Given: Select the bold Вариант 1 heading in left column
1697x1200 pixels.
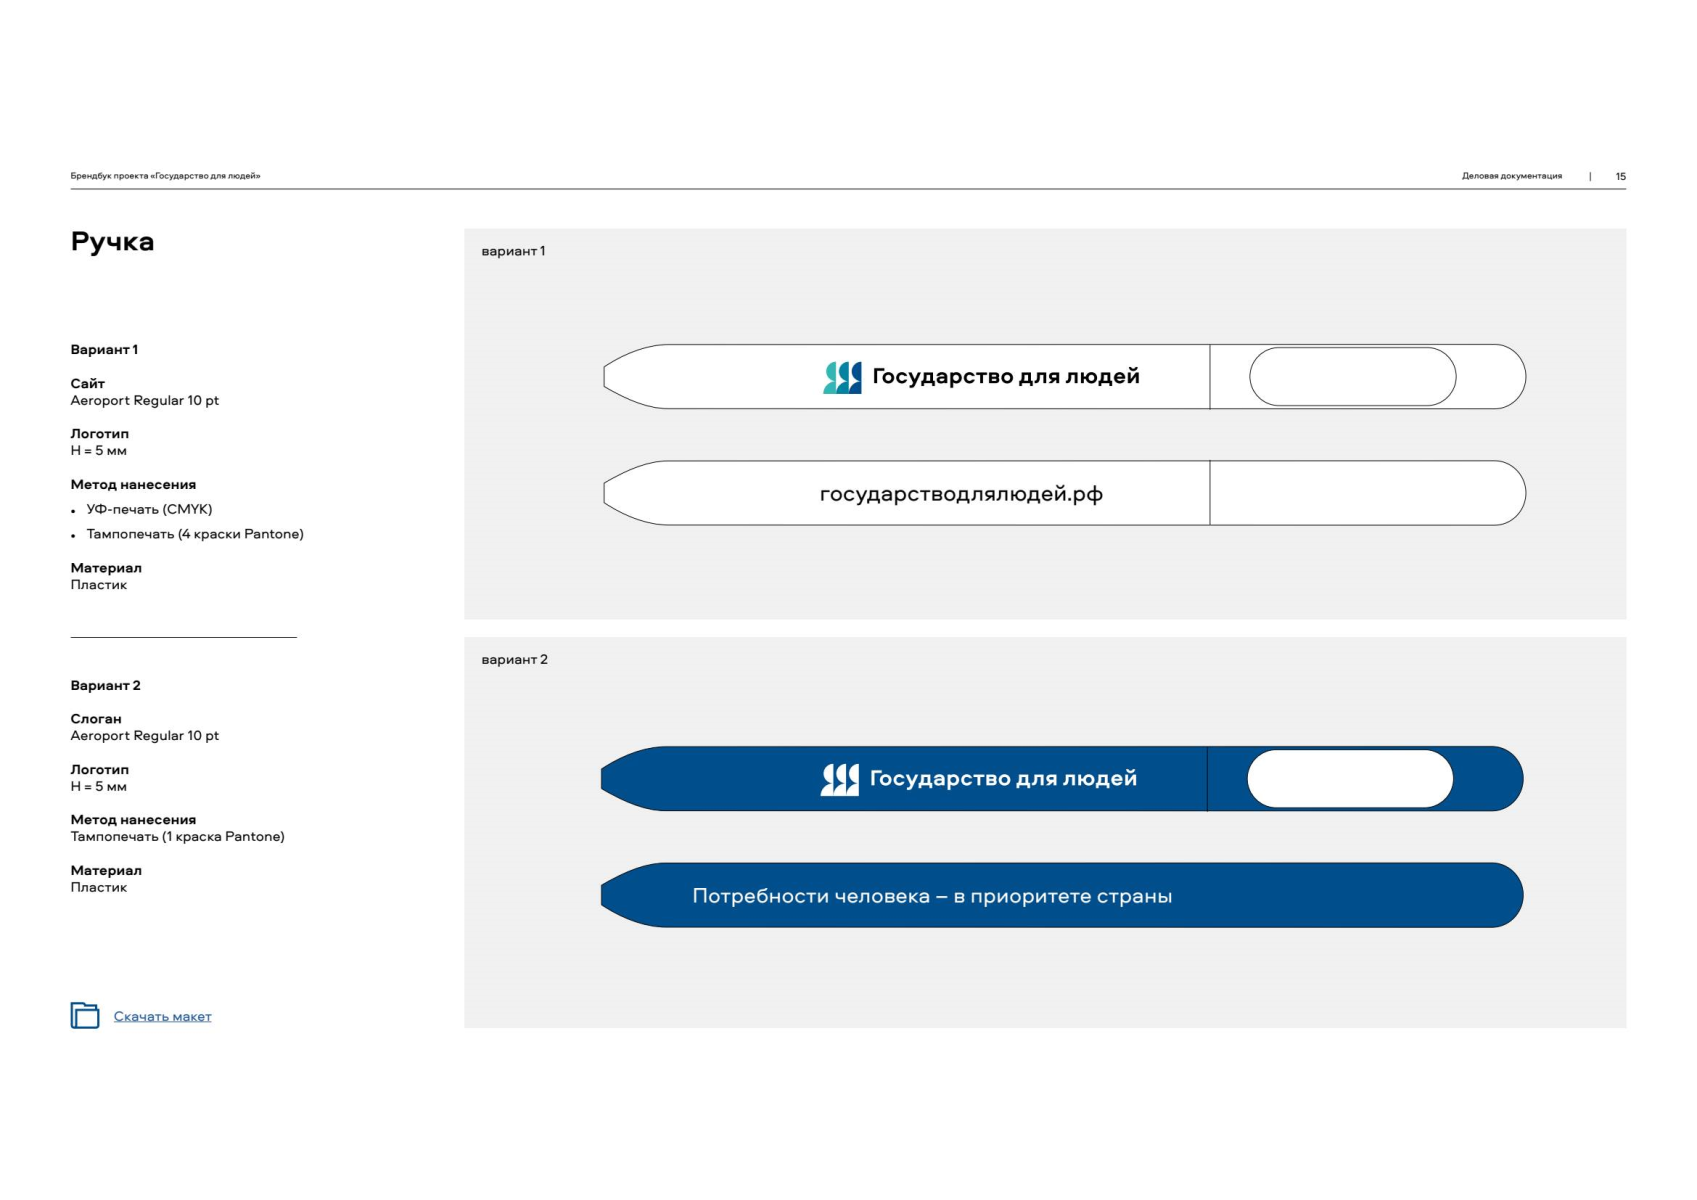Looking at the screenshot, I should (x=104, y=350).
